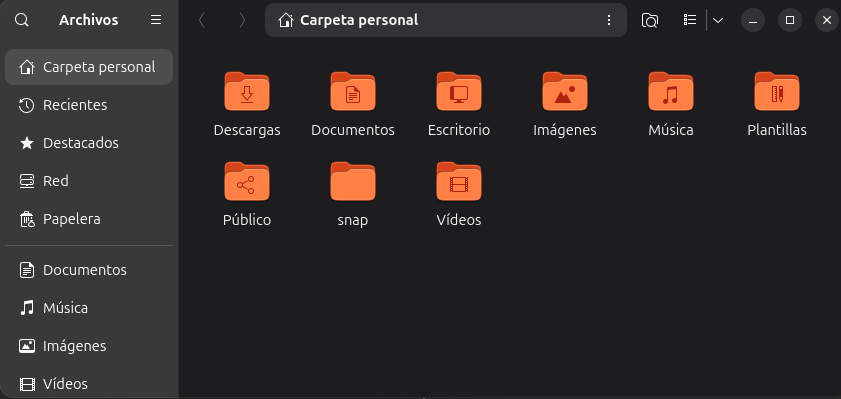This screenshot has height=399, width=841.
Task: Select Carpeta personal in the sidebar
Action: coord(89,67)
